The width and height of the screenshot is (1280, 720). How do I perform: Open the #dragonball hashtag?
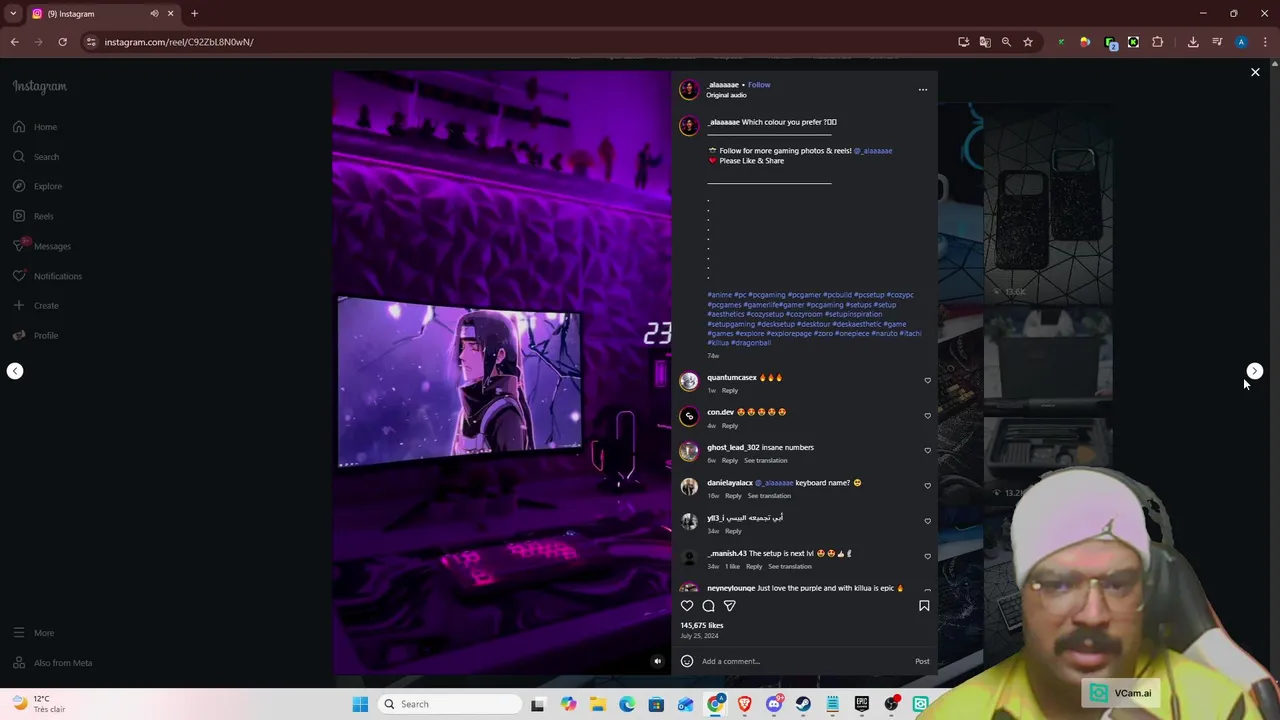click(x=751, y=343)
